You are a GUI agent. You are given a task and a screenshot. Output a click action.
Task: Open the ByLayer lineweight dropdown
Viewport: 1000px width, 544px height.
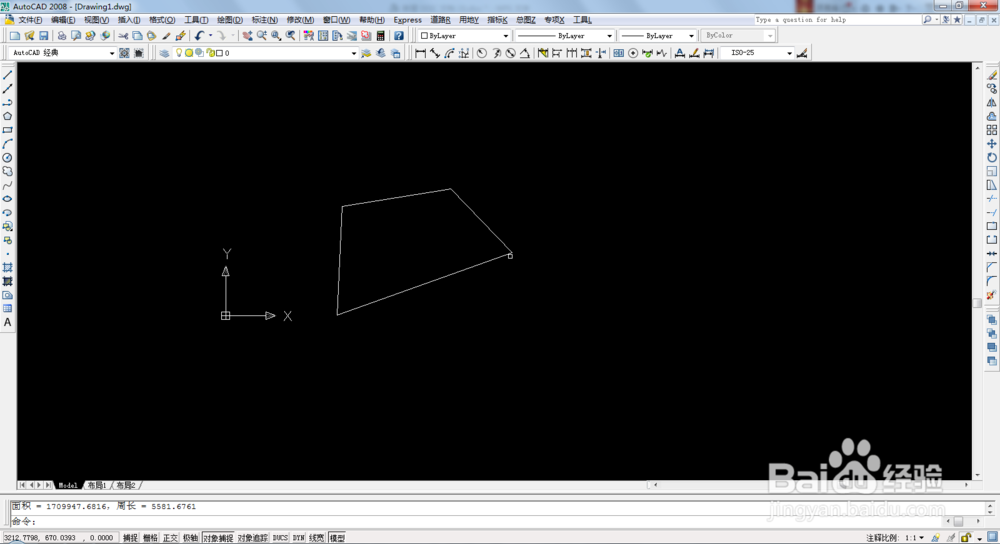point(691,36)
